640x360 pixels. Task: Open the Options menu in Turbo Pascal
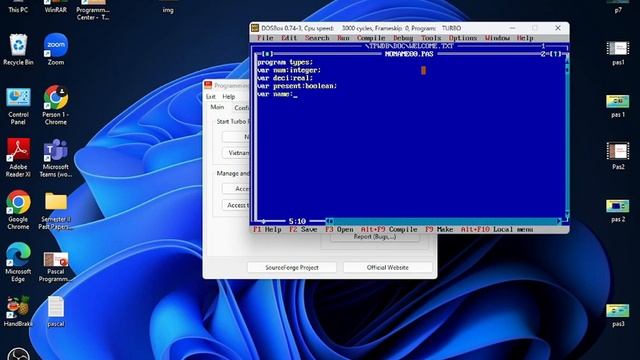pyautogui.click(x=463, y=38)
